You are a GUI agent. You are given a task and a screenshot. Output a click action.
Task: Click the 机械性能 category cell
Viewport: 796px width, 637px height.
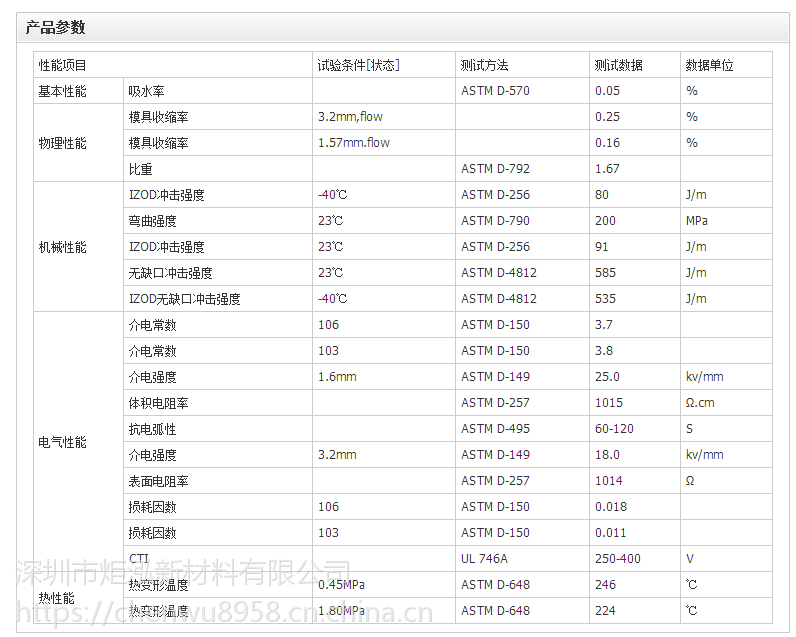63,247
